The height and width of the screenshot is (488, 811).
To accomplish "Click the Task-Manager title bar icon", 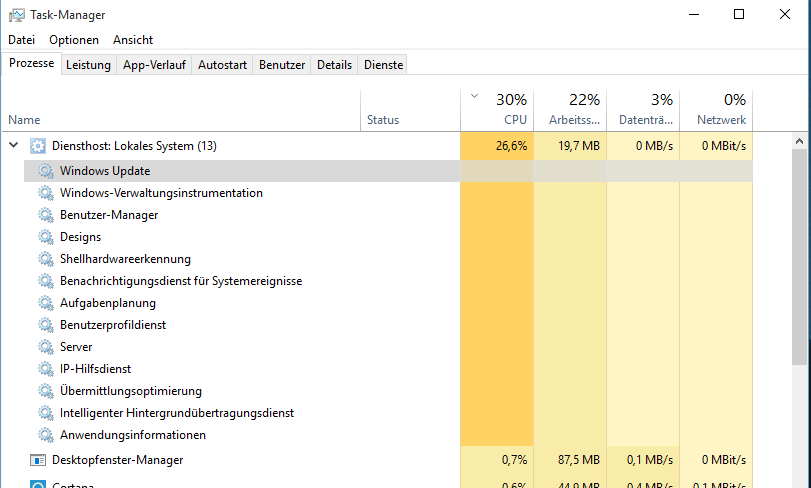I will point(16,15).
